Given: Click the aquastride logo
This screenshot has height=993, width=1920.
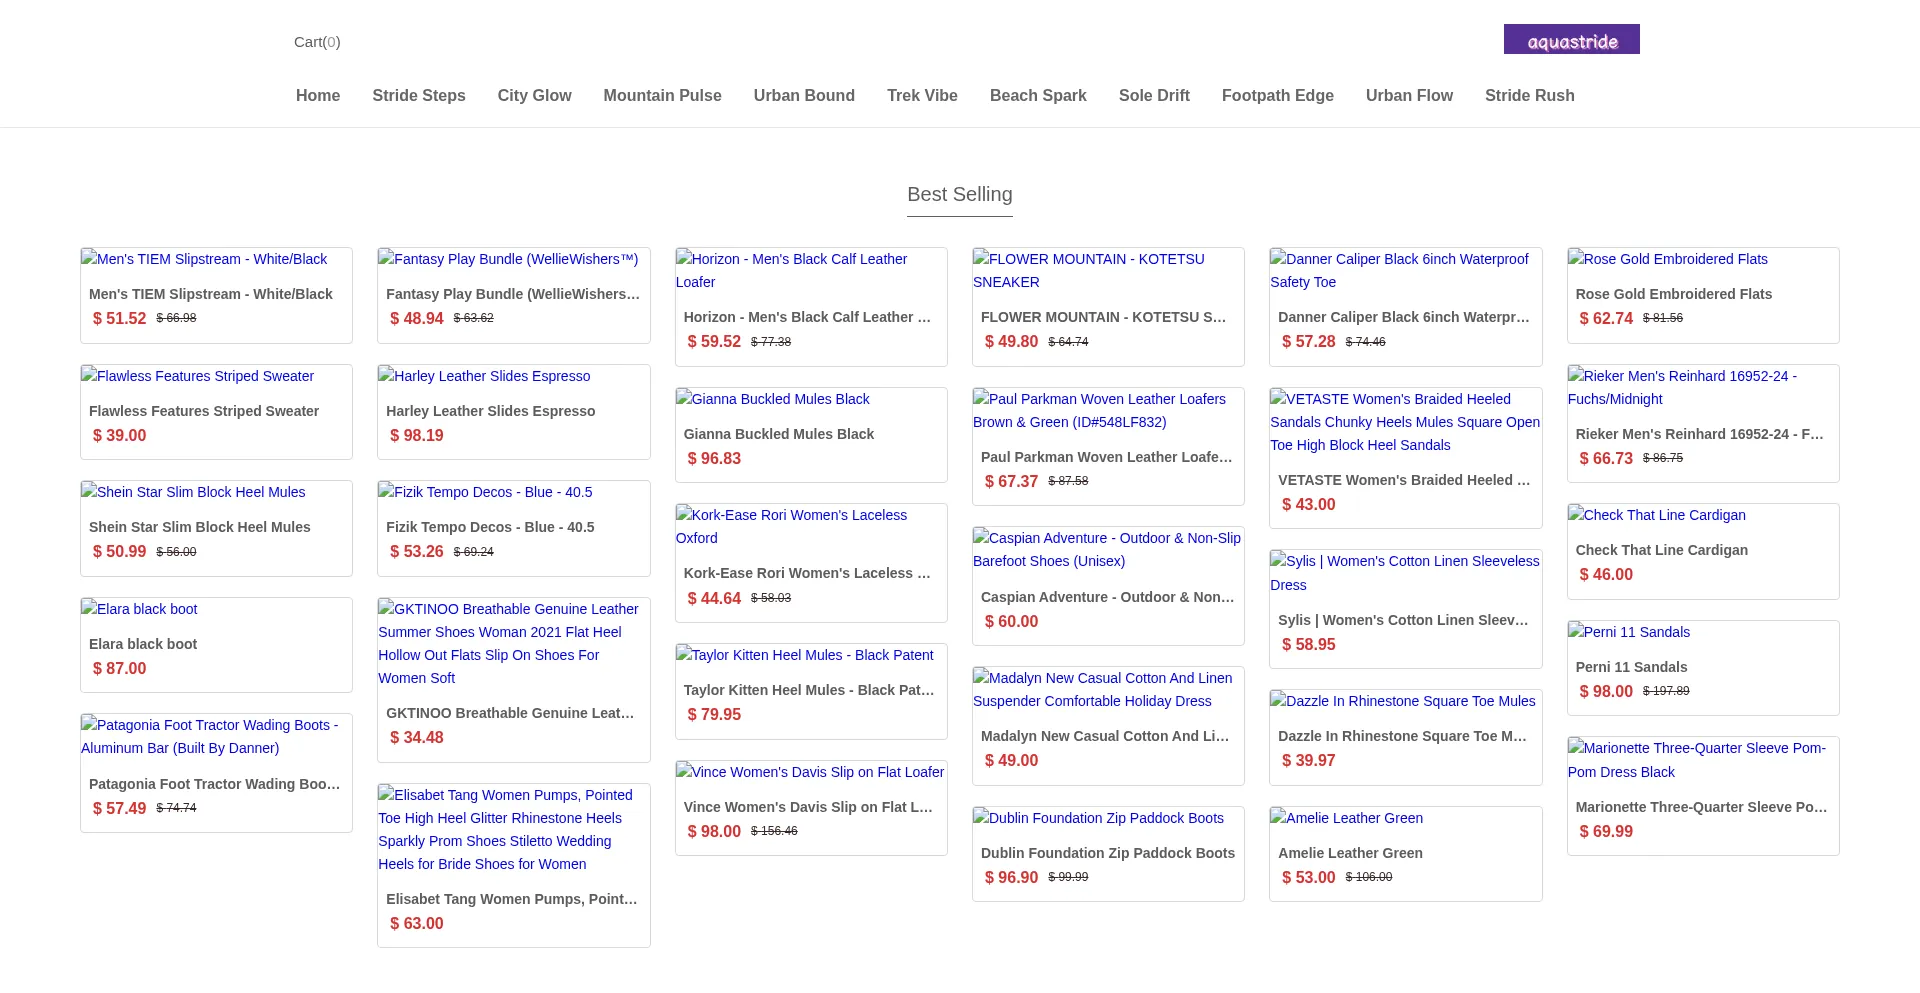Looking at the screenshot, I should pyautogui.click(x=1571, y=40).
